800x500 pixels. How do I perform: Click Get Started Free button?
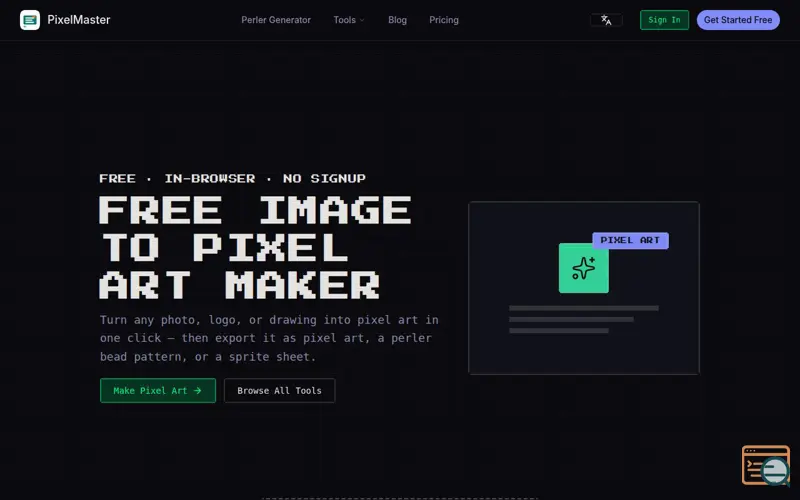pyautogui.click(x=738, y=20)
